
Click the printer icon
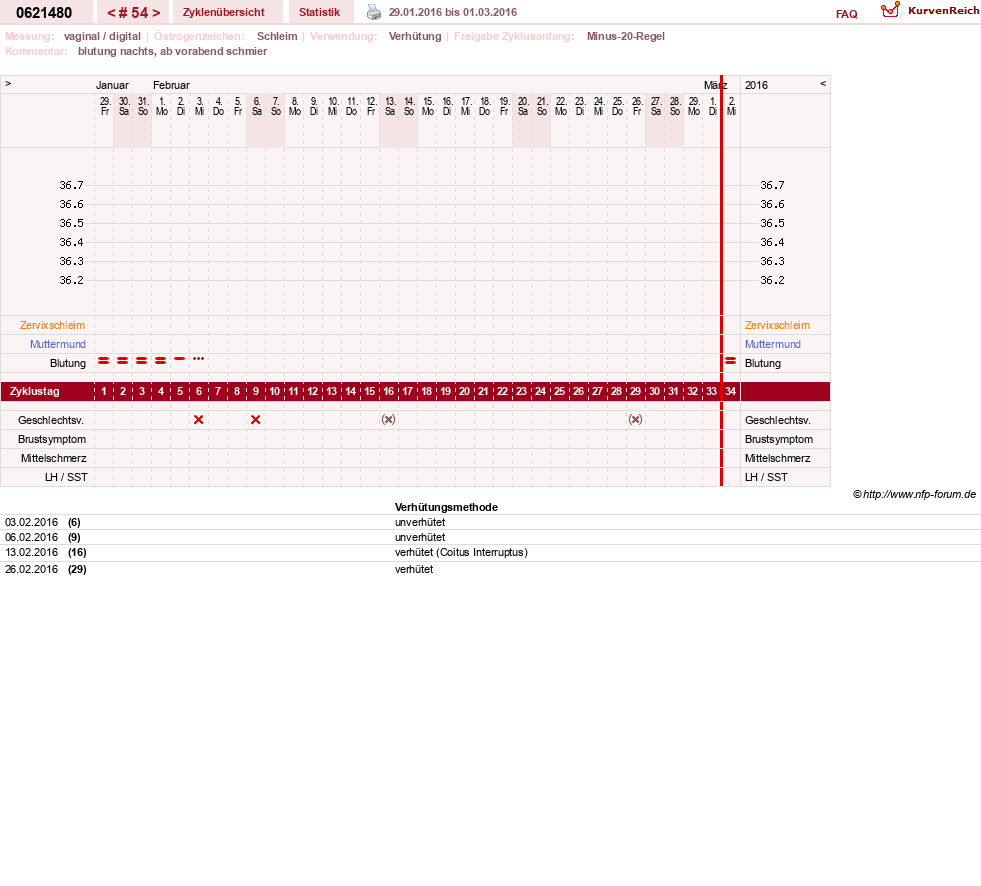pos(374,12)
